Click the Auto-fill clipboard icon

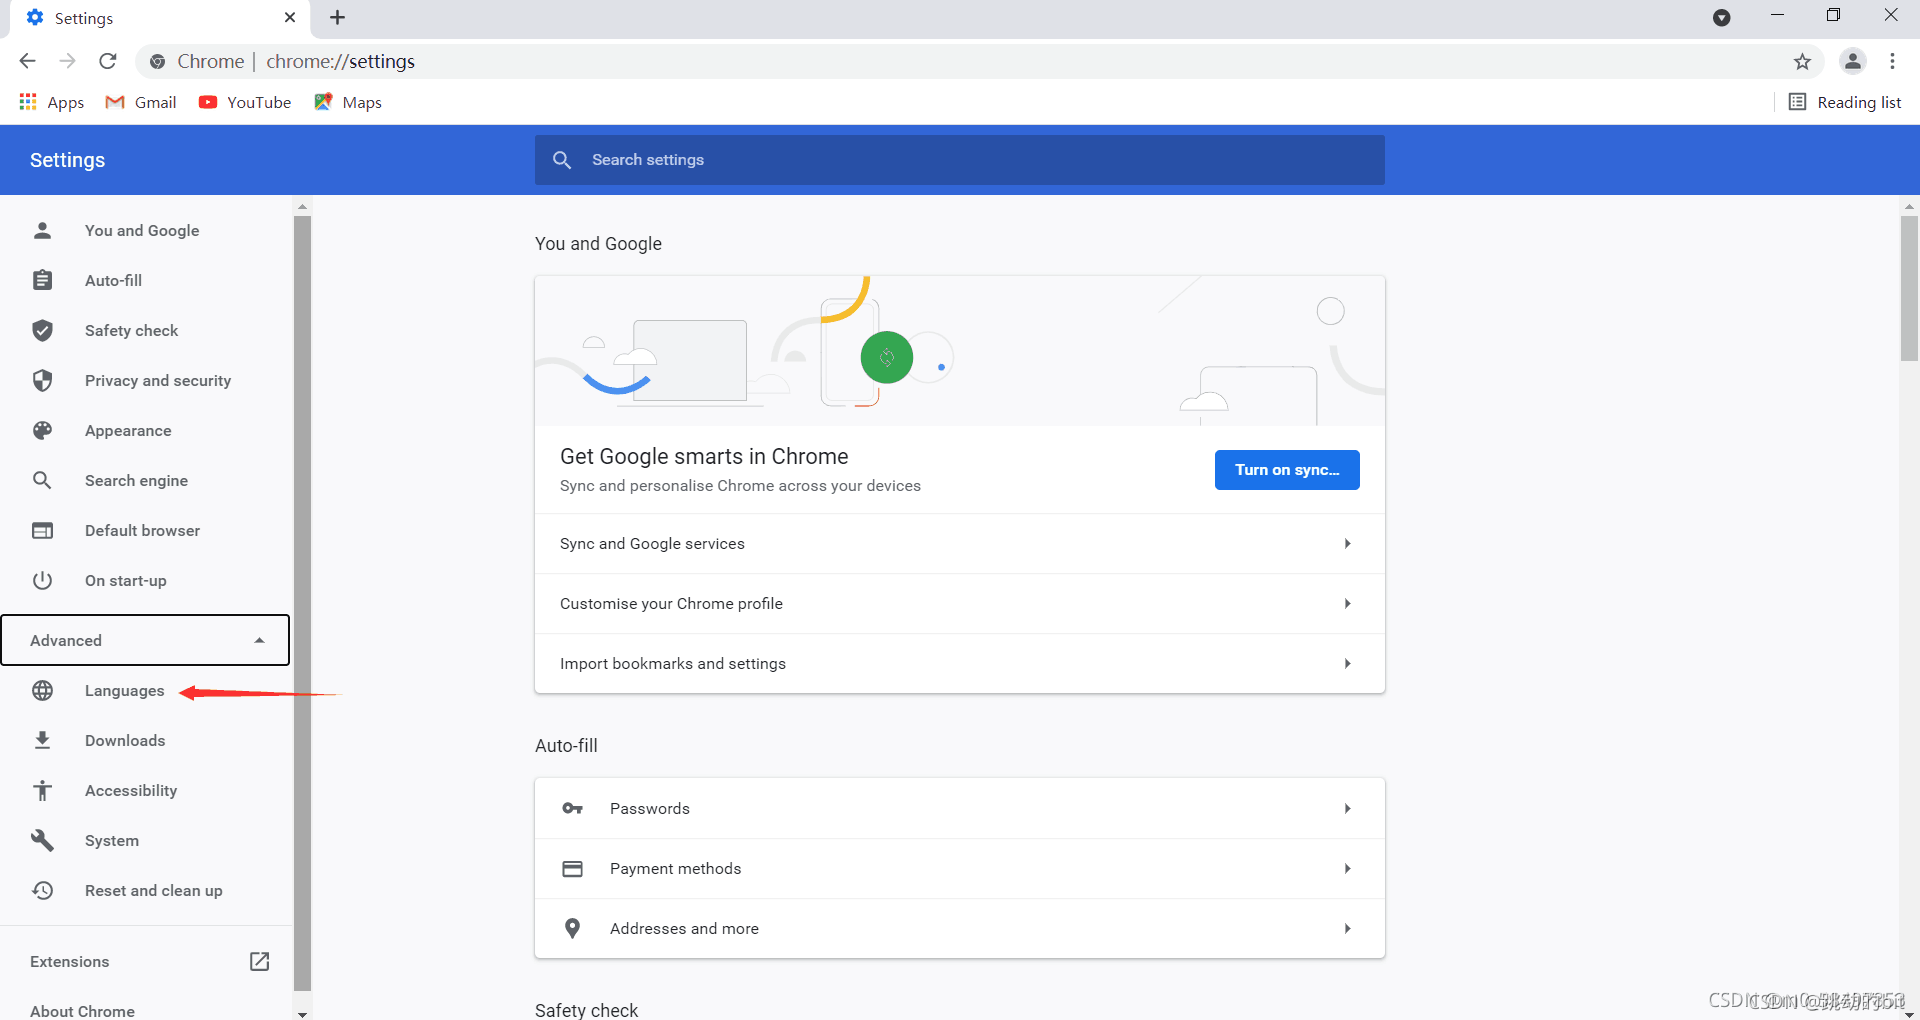pos(42,280)
